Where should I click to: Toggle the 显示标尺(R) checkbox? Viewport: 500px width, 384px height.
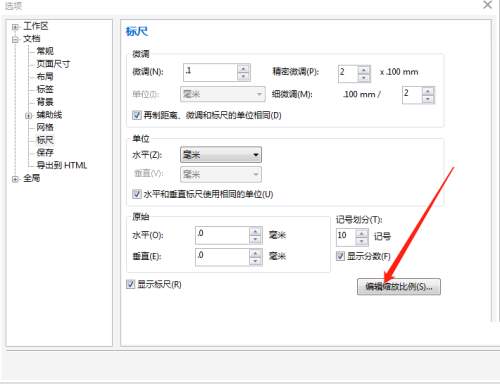click(x=130, y=284)
